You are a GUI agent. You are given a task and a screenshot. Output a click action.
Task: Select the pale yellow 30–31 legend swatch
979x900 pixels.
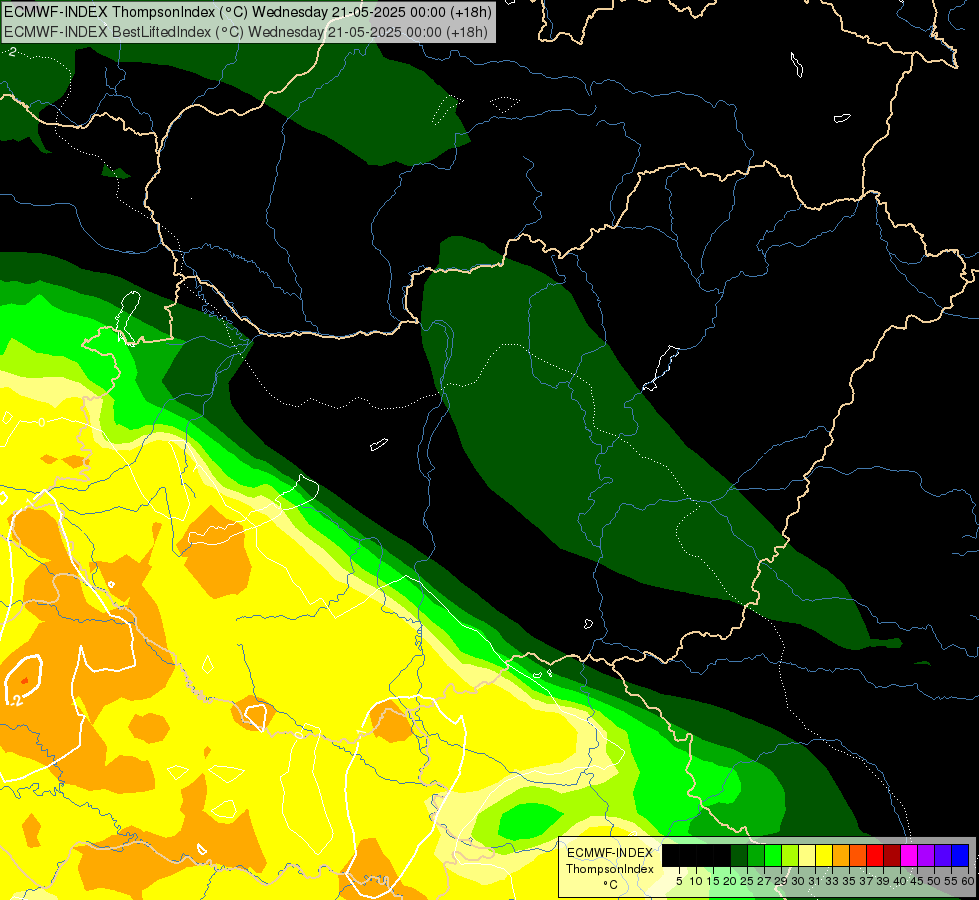(x=807, y=855)
